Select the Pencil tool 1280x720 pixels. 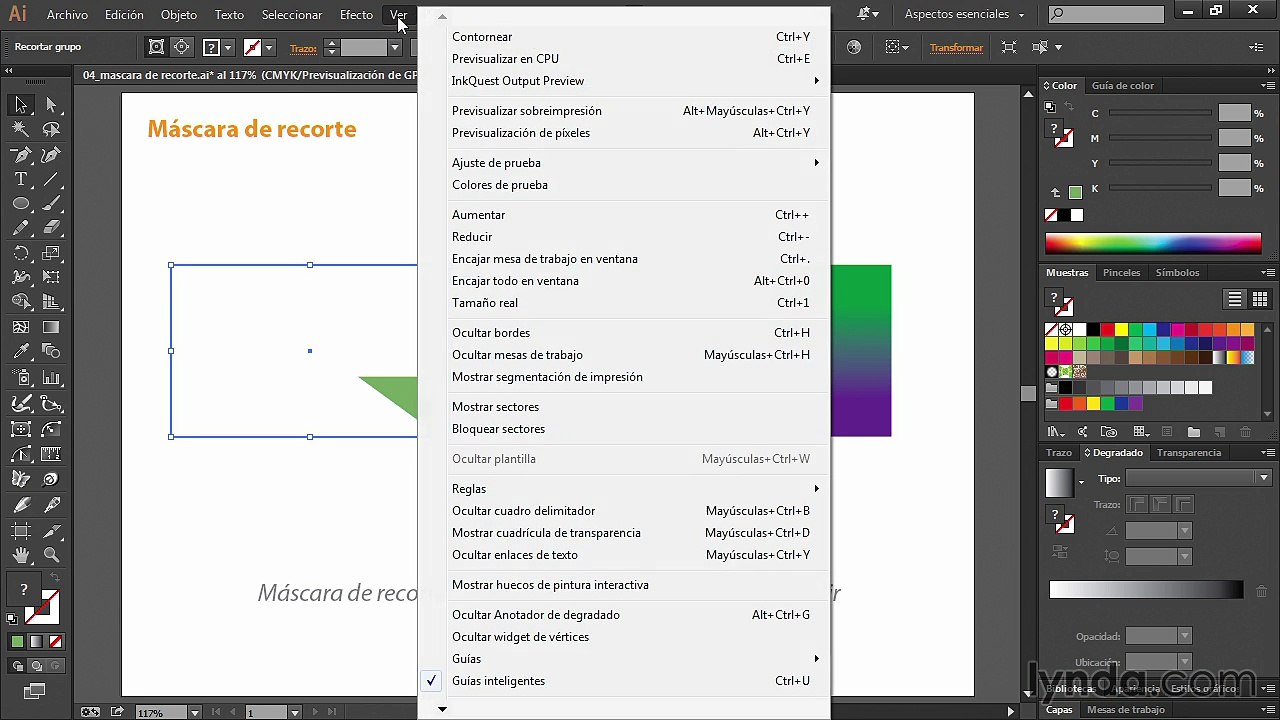tap(21, 229)
